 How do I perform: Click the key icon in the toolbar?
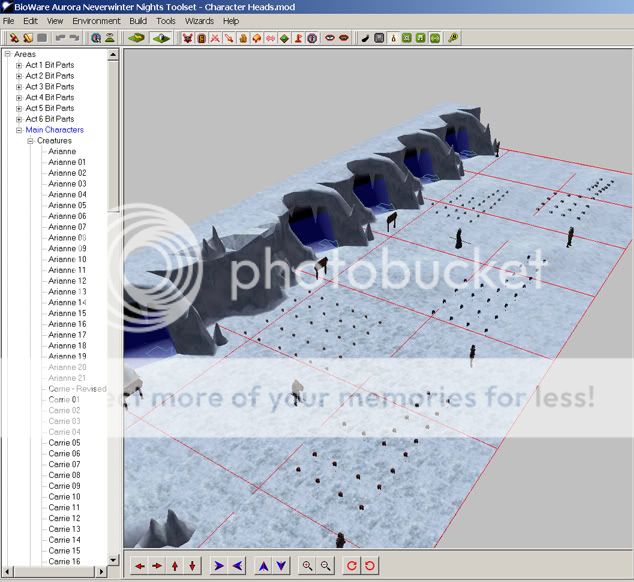(453, 38)
